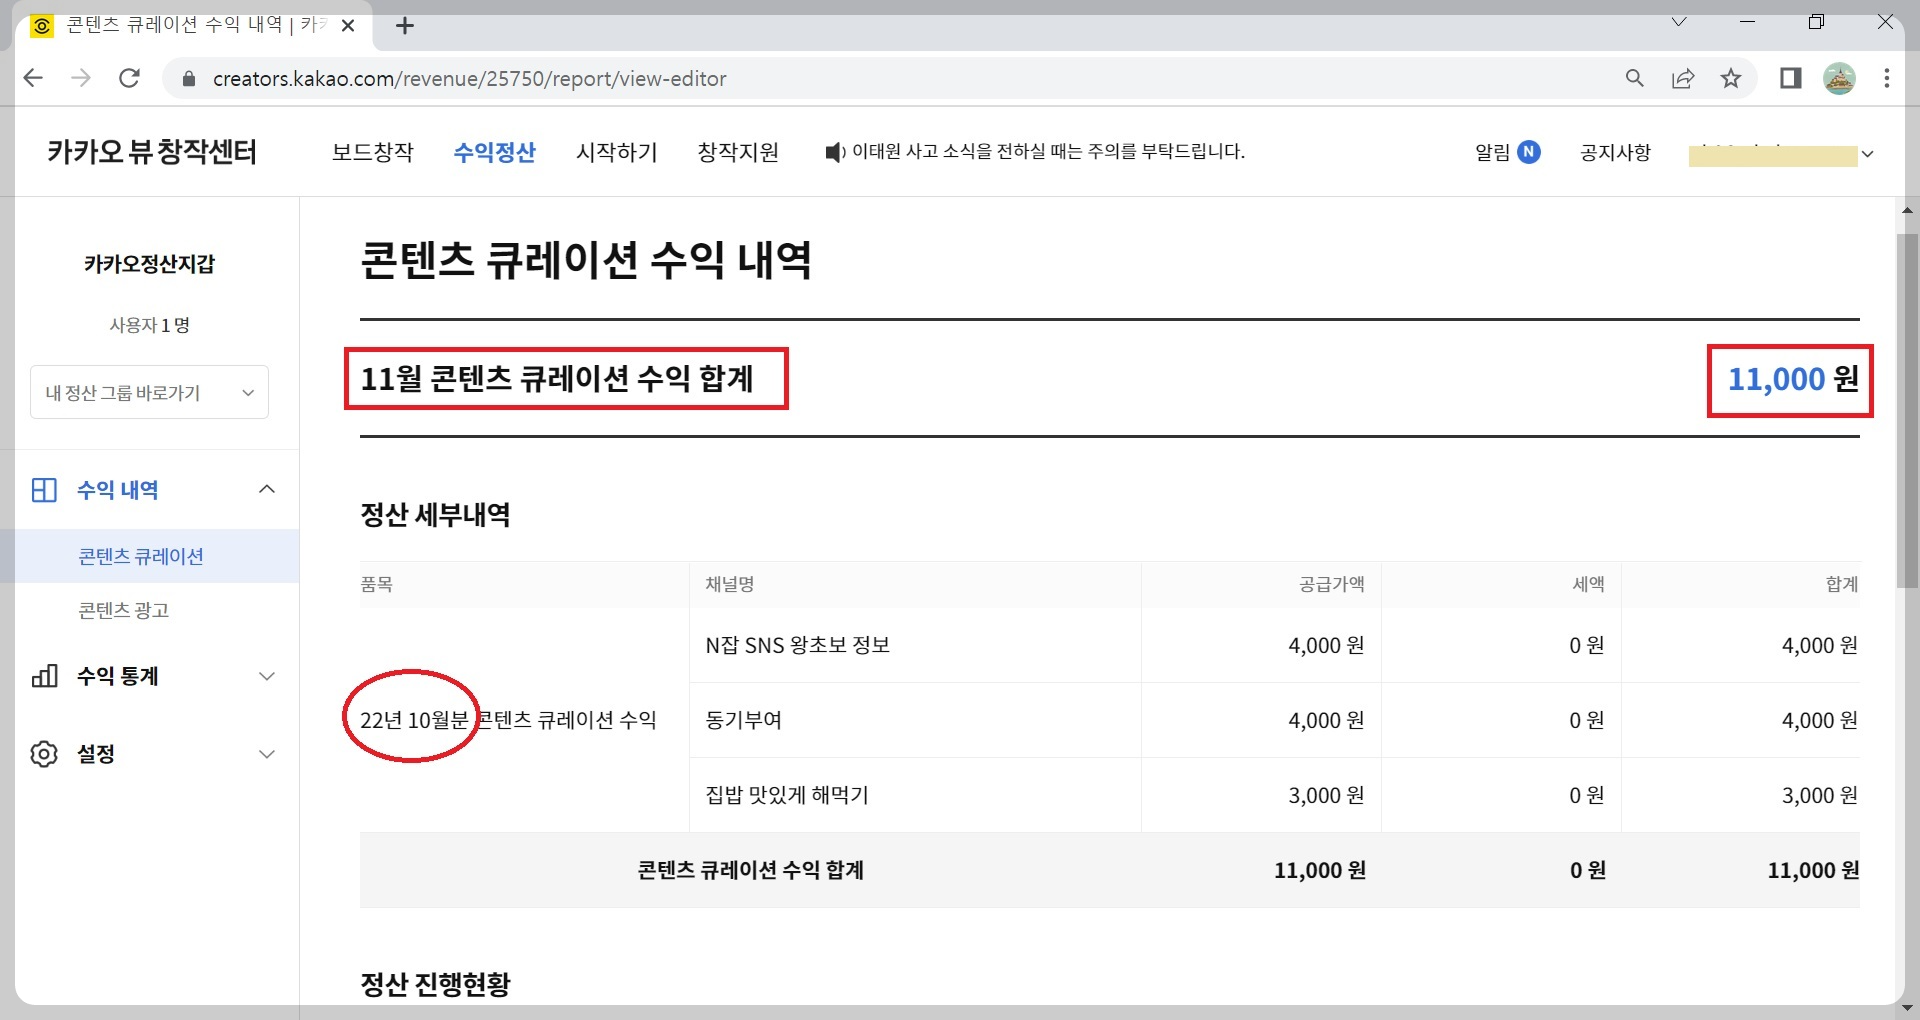Image resolution: width=1920 pixels, height=1020 pixels.
Task: Open the 공지사항 link
Action: (x=1615, y=152)
